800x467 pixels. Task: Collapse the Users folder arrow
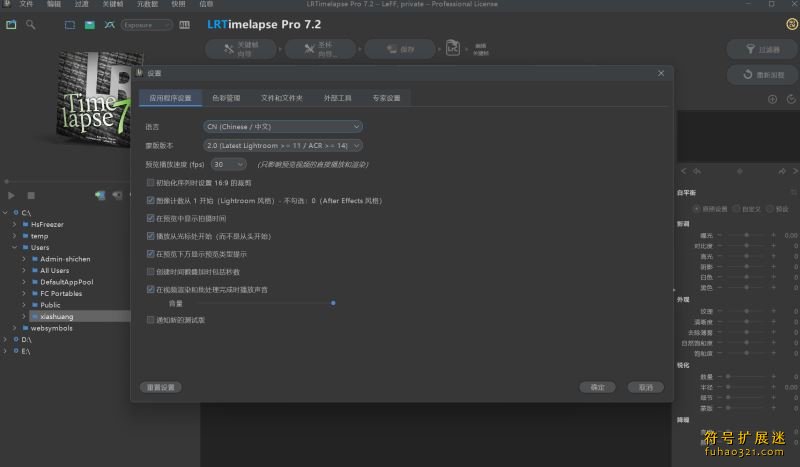pyautogui.click(x=14, y=247)
